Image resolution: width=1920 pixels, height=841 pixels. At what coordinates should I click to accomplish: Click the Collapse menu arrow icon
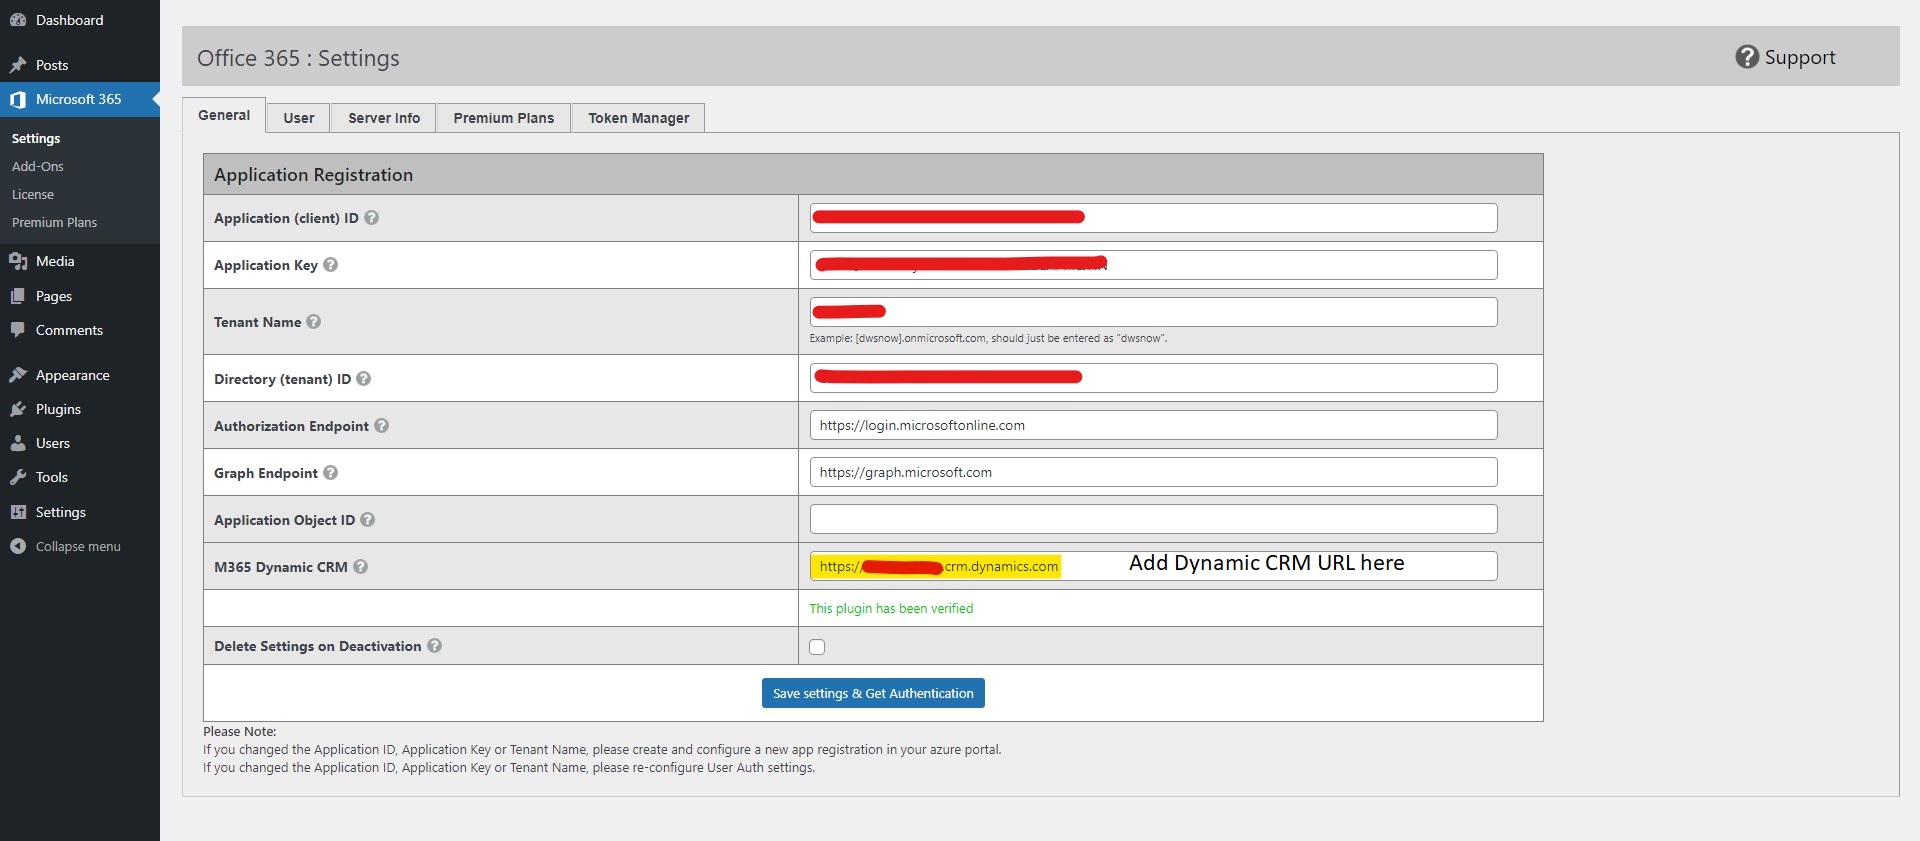coord(18,546)
